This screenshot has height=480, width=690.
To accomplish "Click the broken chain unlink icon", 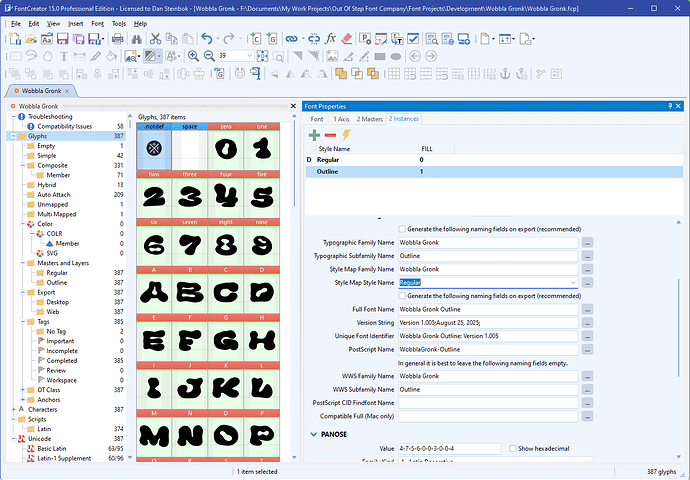I will coord(314,39).
